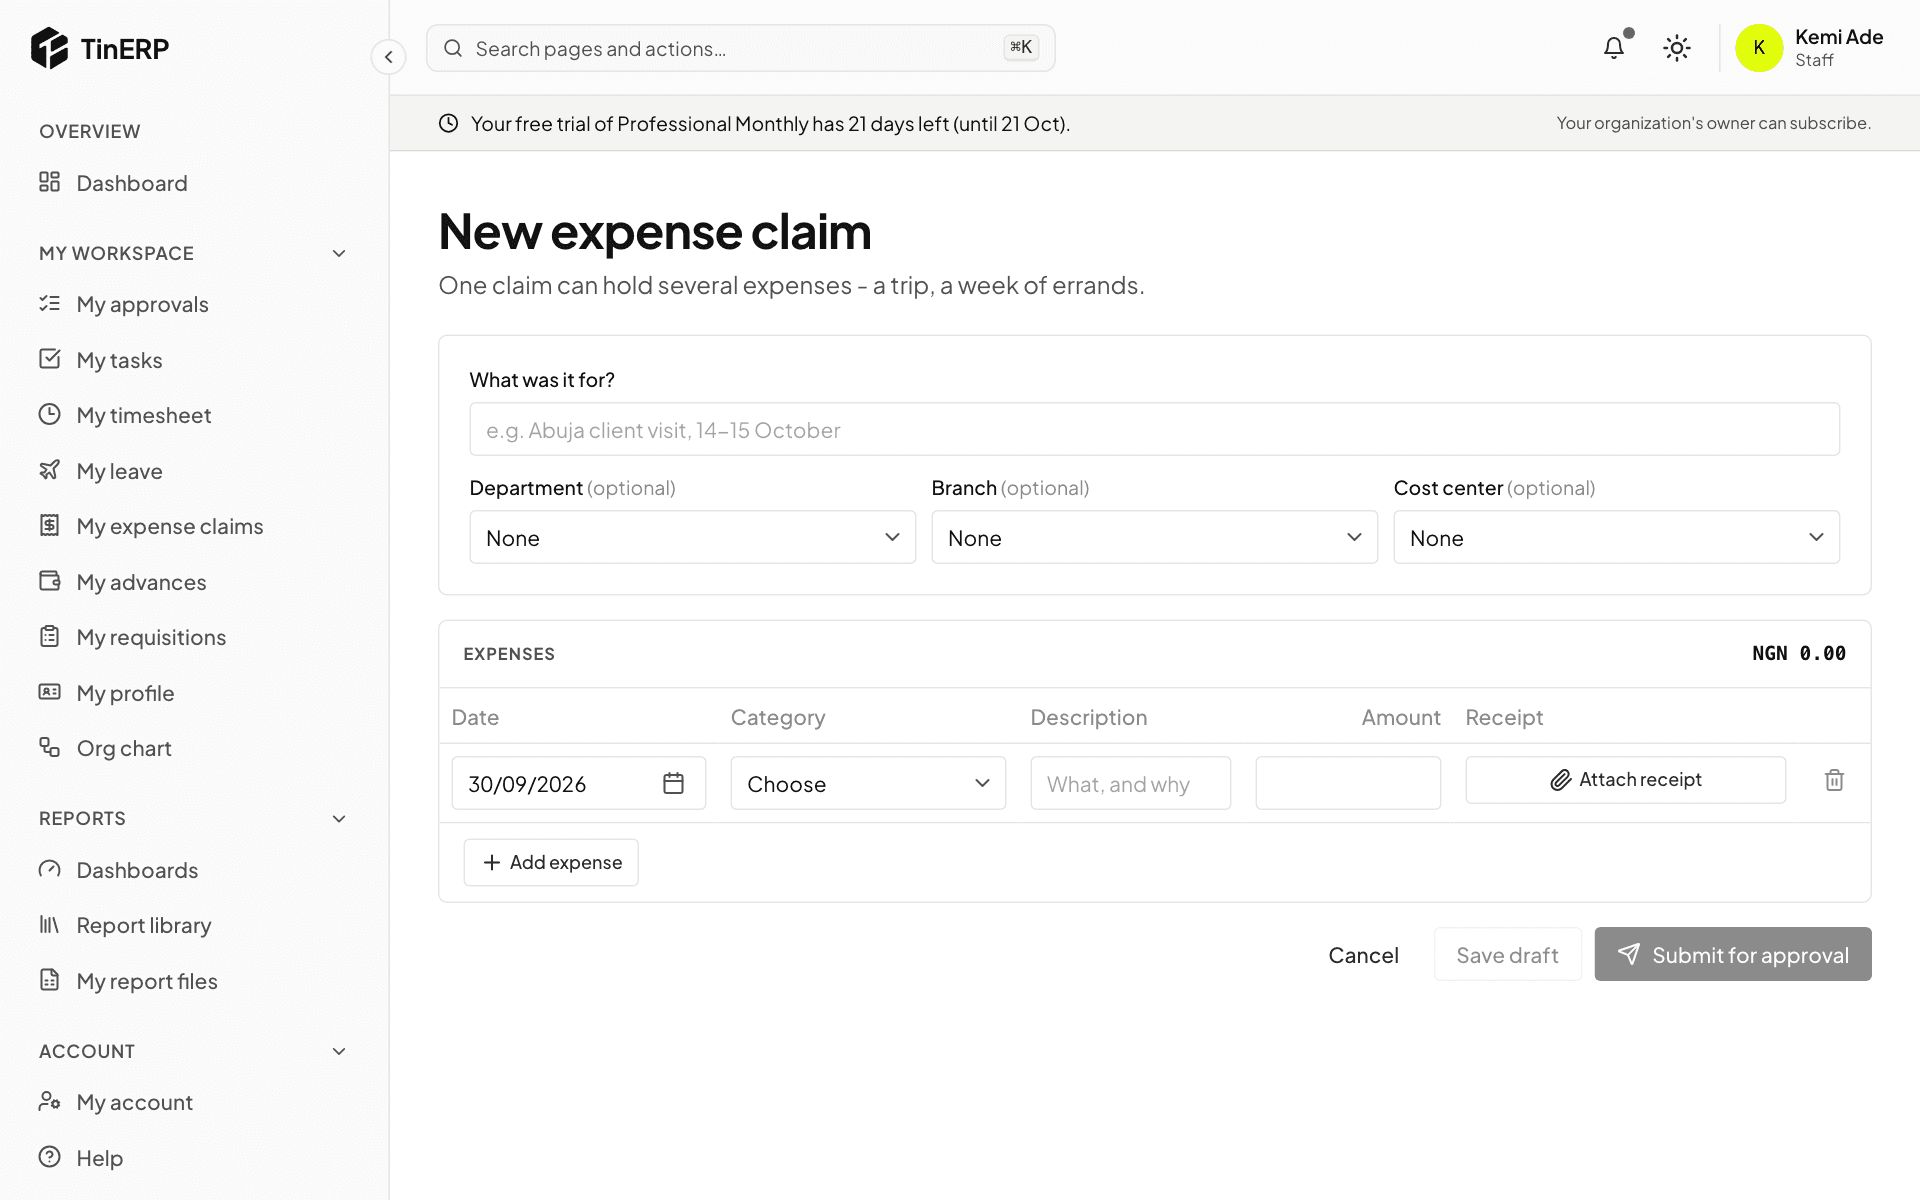Image resolution: width=1920 pixels, height=1200 pixels.
Task: Open the notifications bell
Action: click(x=1614, y=48)
